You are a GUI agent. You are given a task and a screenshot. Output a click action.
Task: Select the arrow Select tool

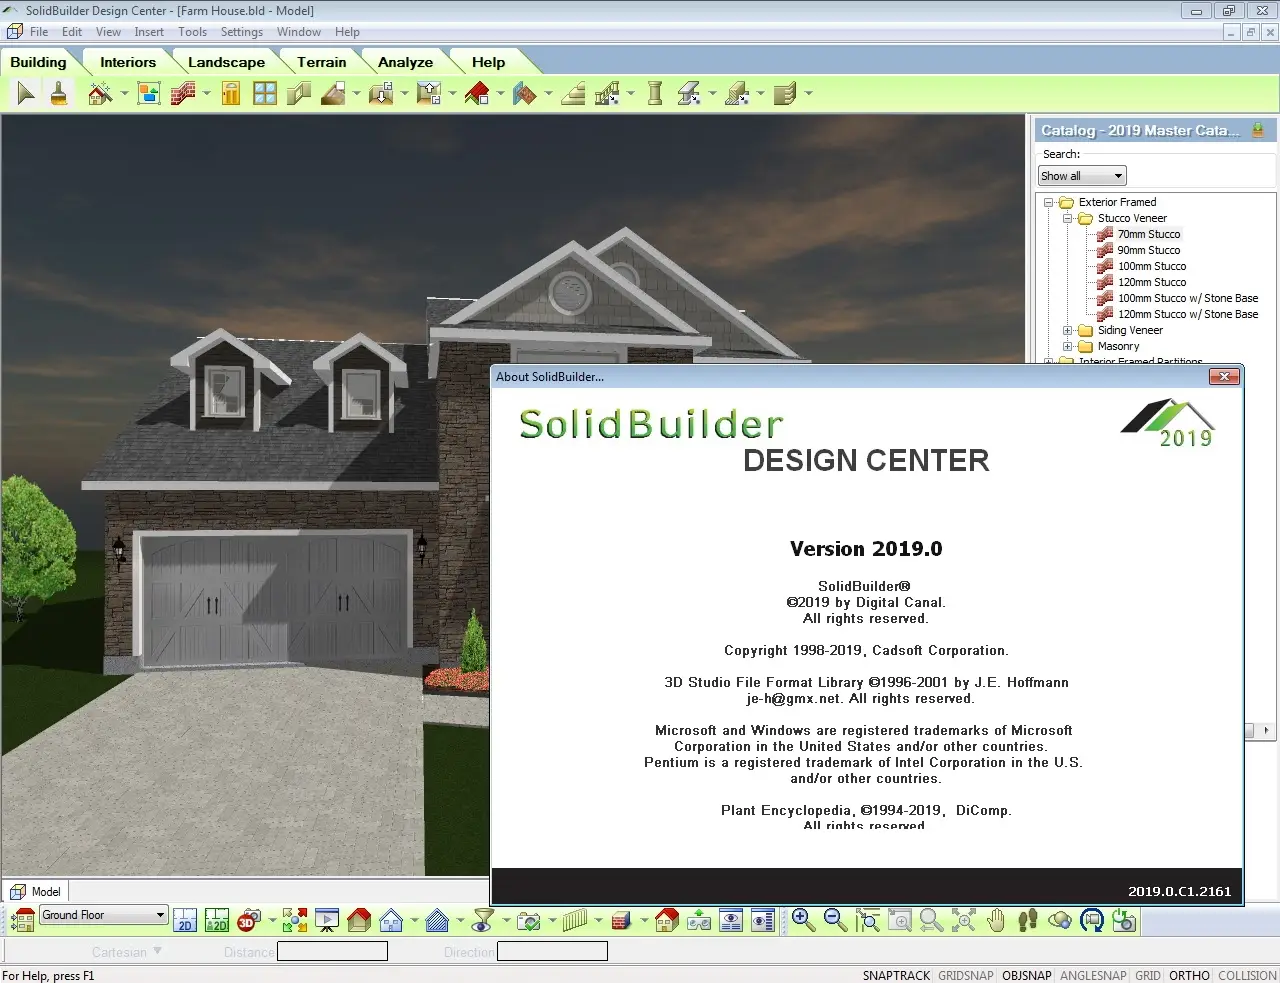pos(26,94)
